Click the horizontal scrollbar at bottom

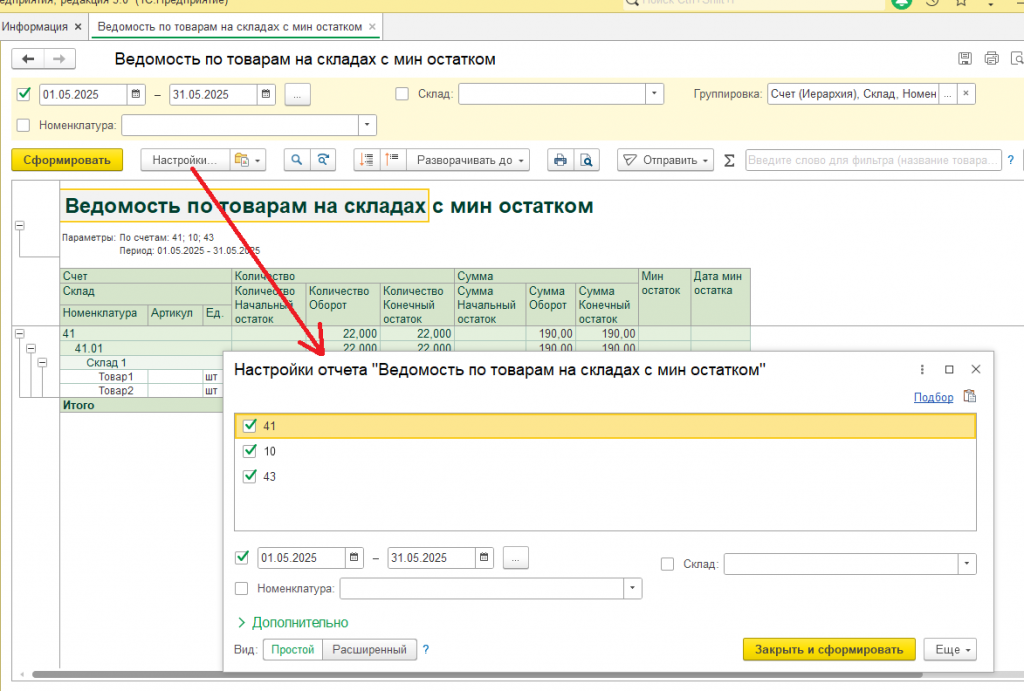point(477,675)
